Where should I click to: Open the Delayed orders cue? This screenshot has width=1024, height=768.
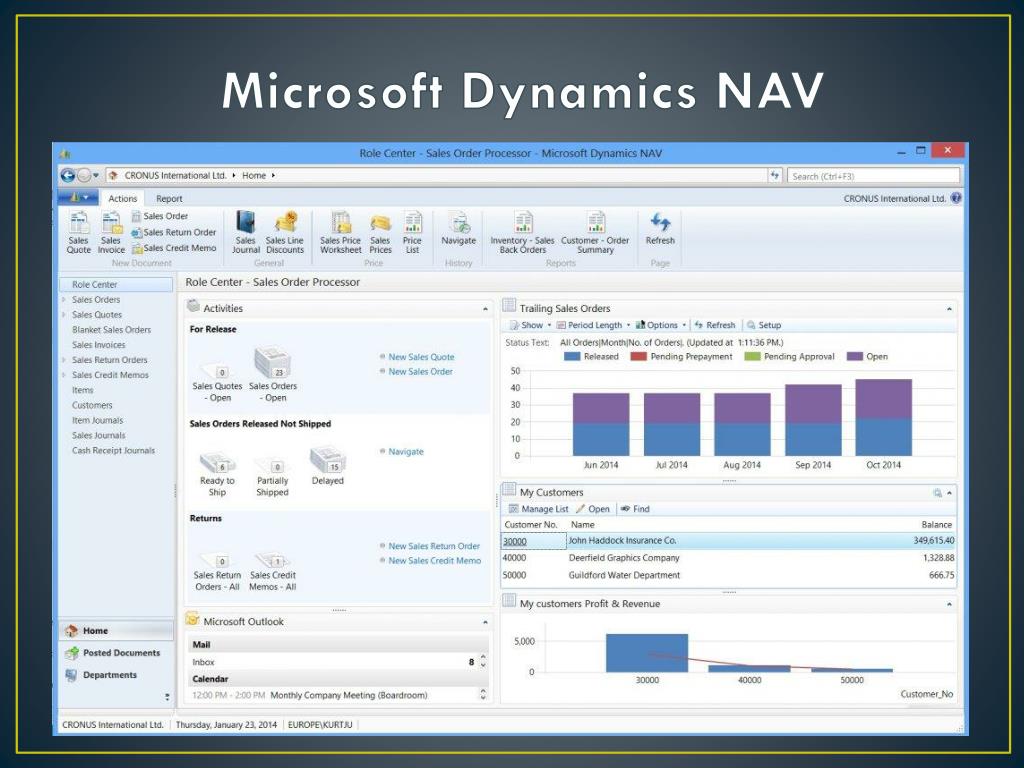coord(328,466)
